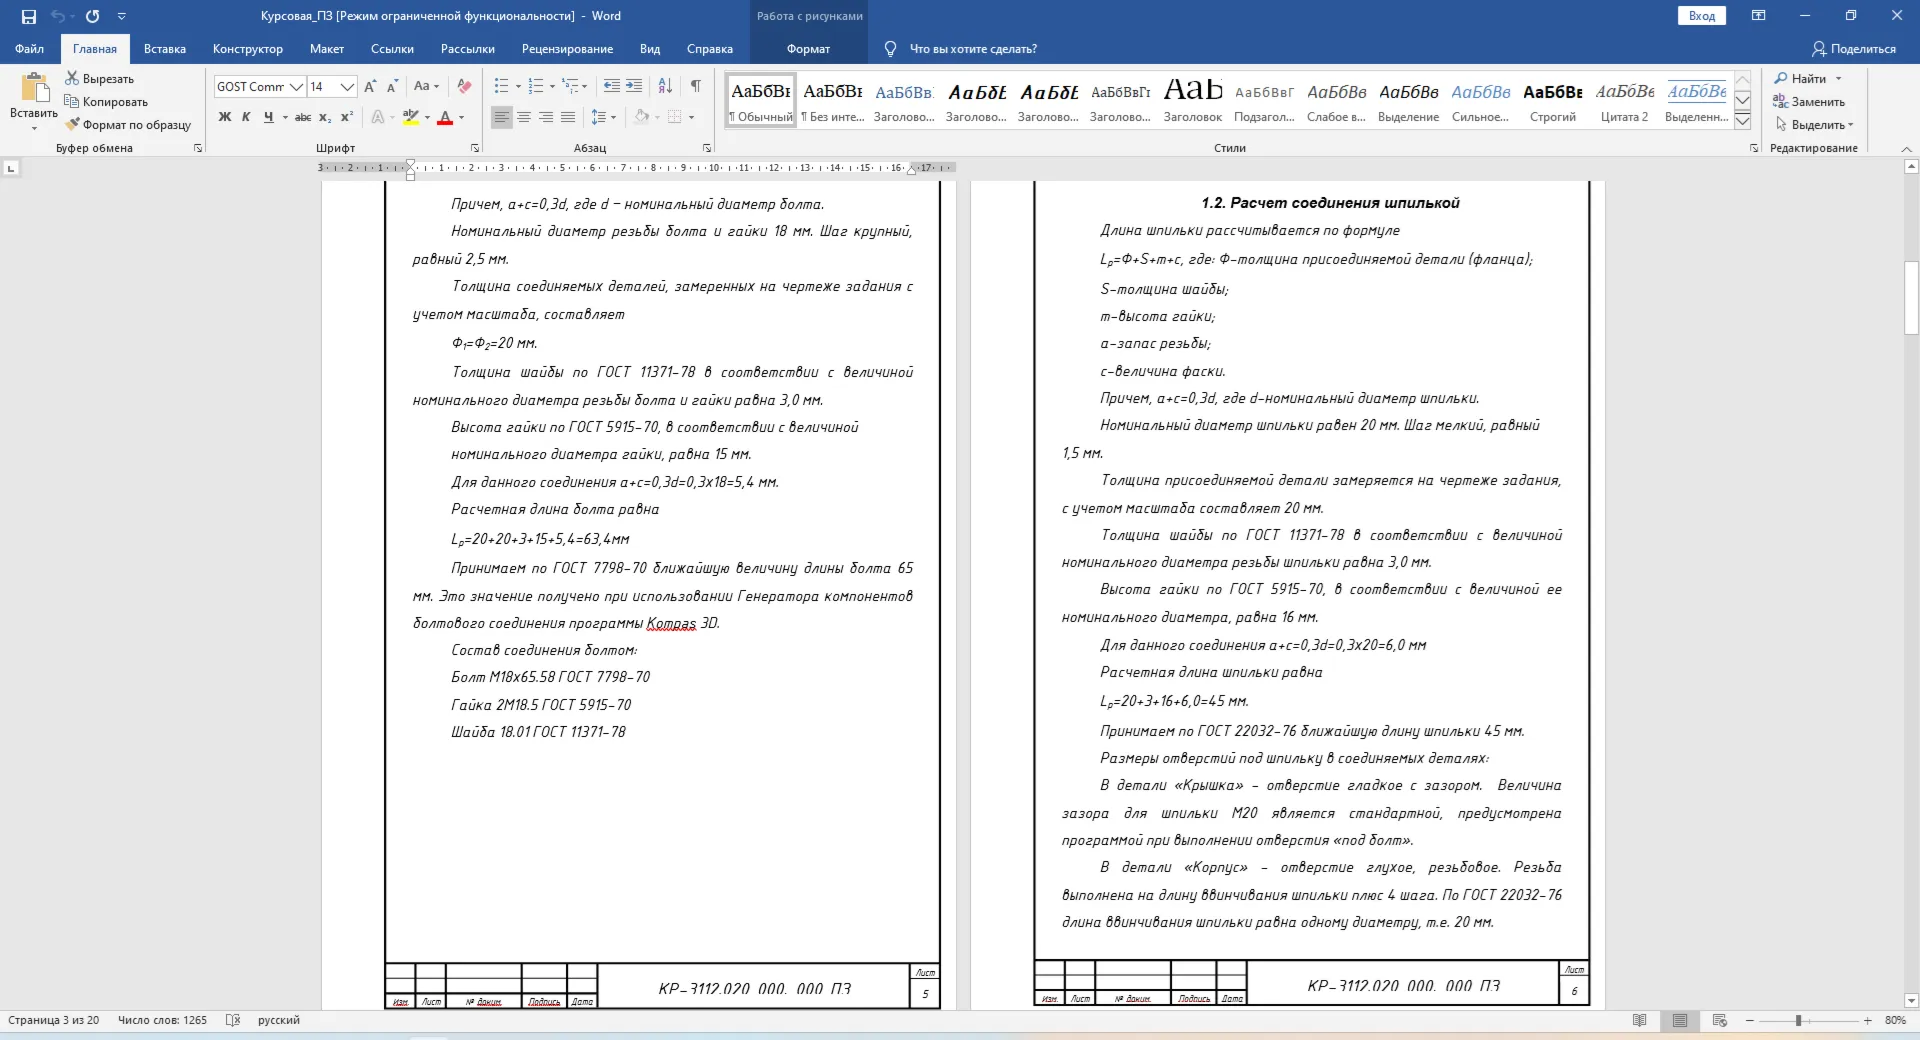The image size is (1920, 1040).
Task: Clear all formatting from selection
Action: pos(464,87)
